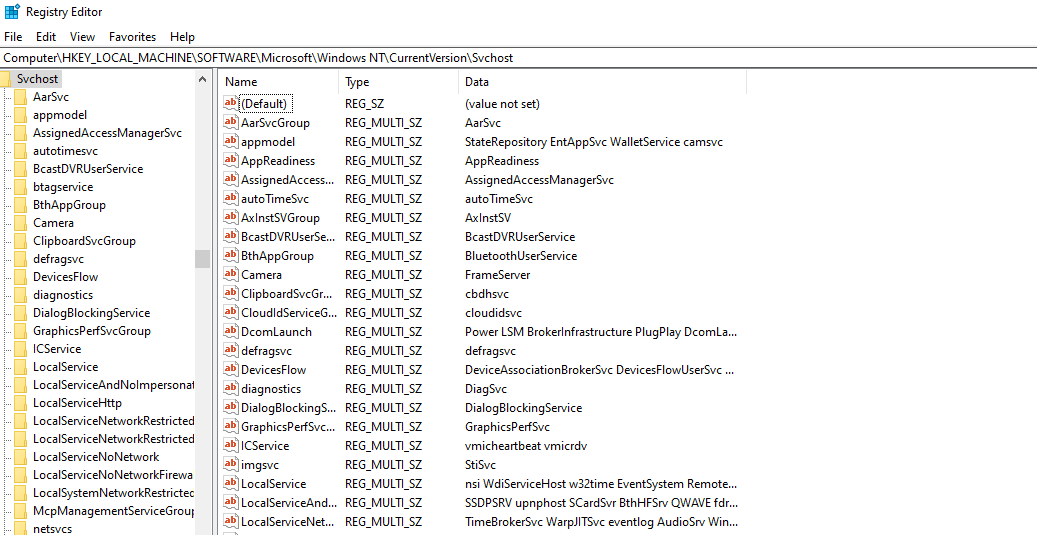
Task: Click the 'BluetoothUserService' data cell
Action: (521, 256)
